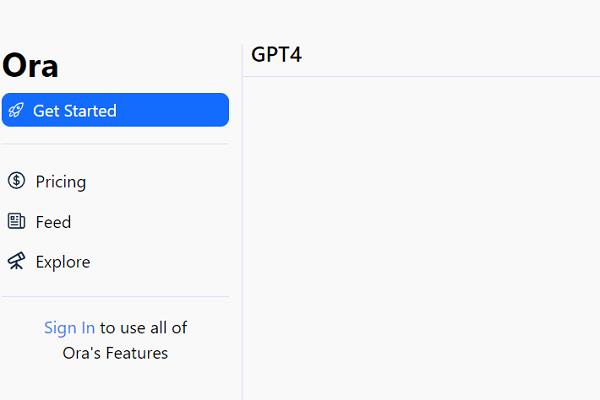The image size is (600, 400).
Task: Click the Explore text label
Action: click(63, 261)
